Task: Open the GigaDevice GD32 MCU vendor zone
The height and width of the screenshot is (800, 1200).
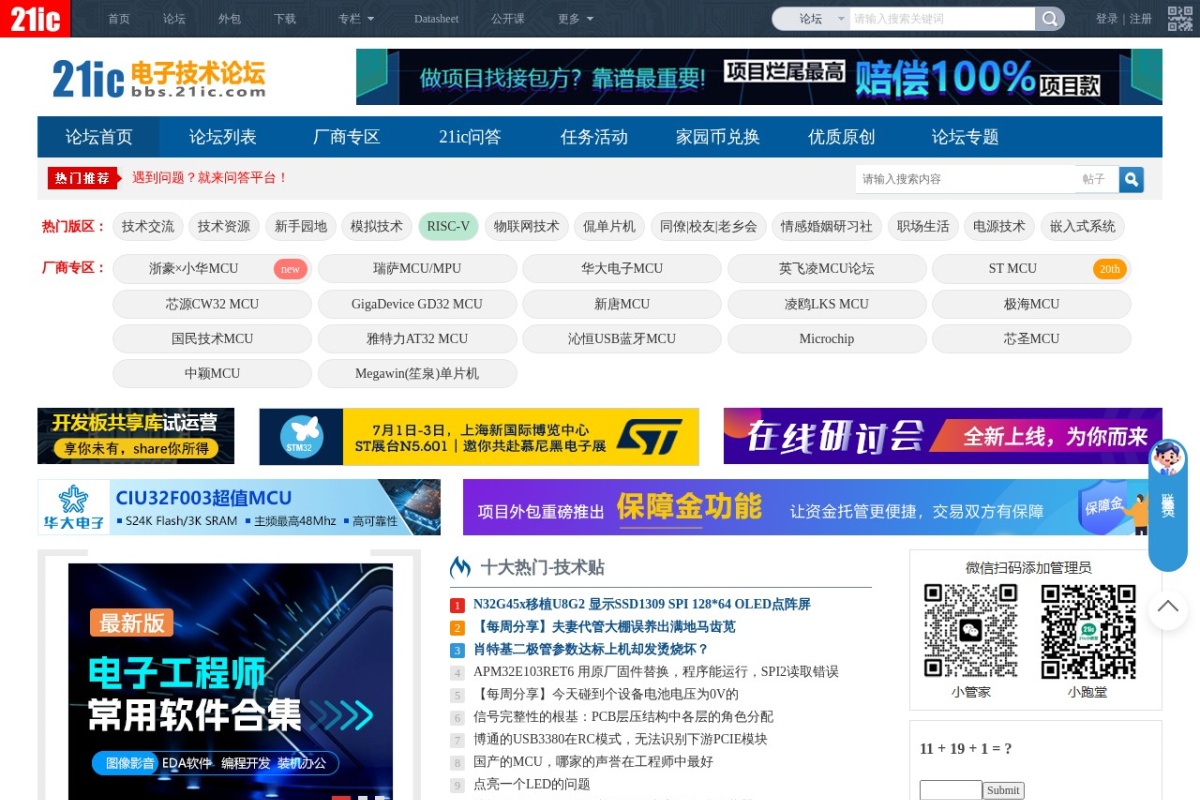Action: (x=417, y=304)
